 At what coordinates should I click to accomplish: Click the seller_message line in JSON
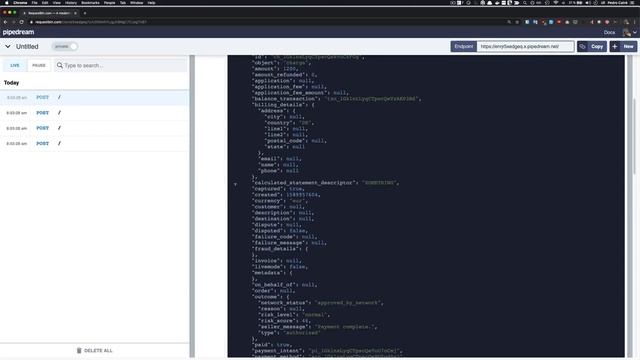318,327
